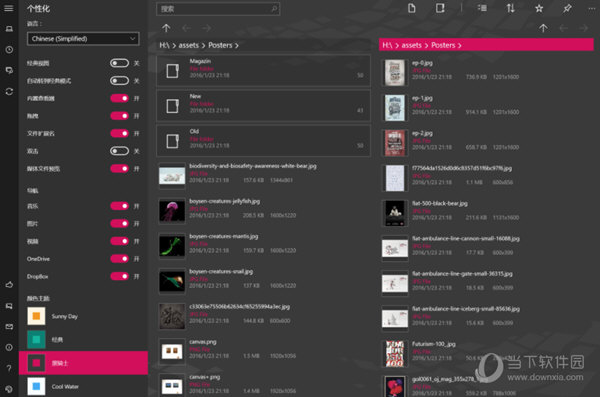Select boysen-creatures-snail.jpg file name
This screenshot has height=397, width=600.
(221, 271)
